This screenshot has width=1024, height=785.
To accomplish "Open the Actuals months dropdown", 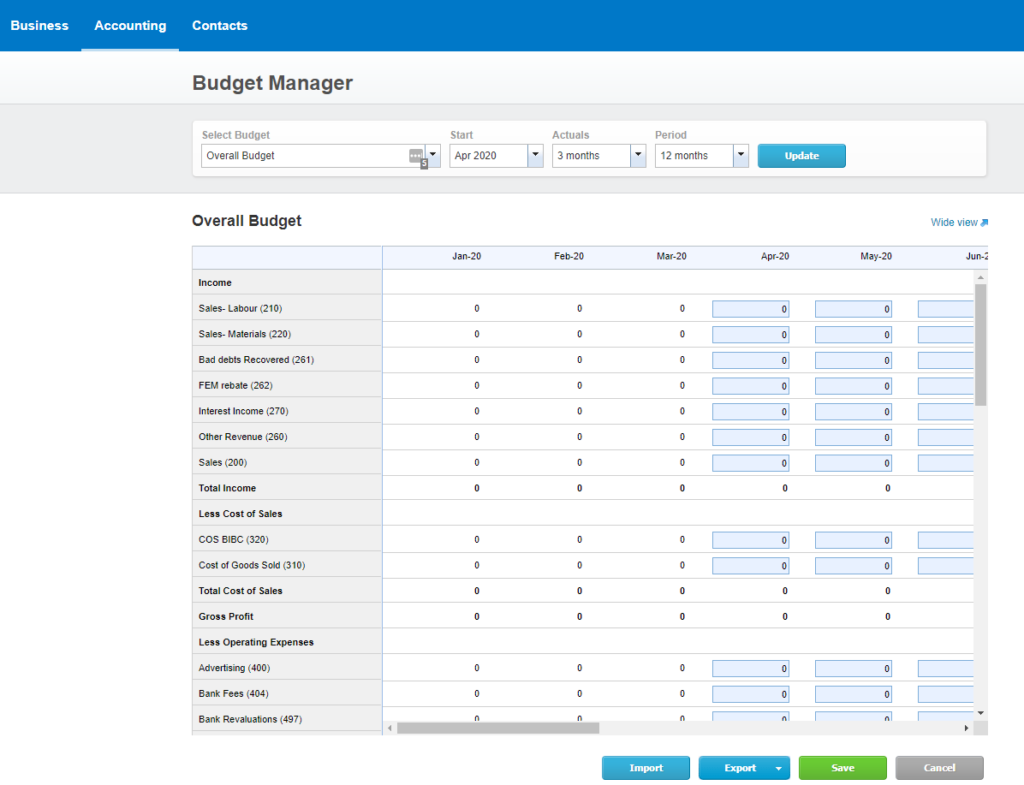I will (x=638, y=156).
